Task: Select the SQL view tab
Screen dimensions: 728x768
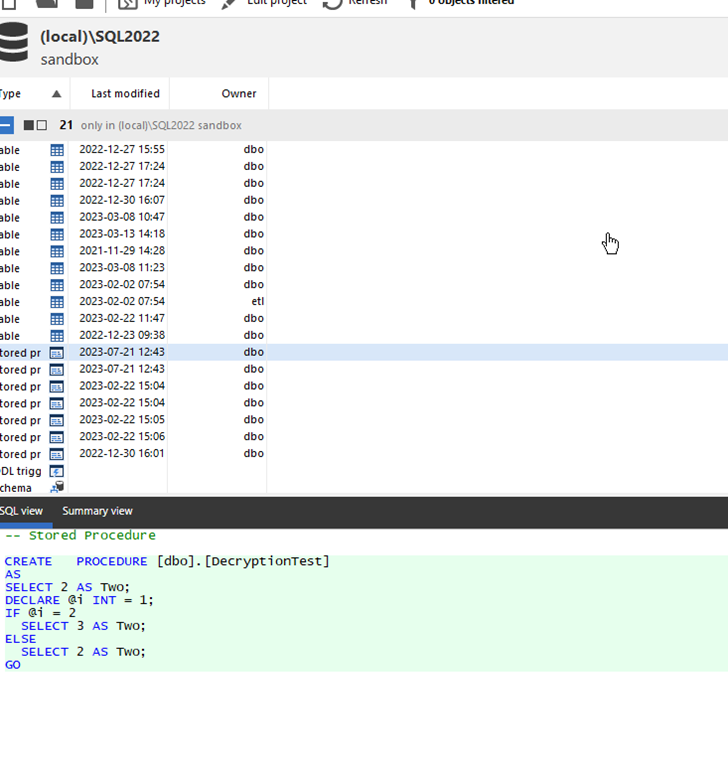Action: [x=21, y=511]
